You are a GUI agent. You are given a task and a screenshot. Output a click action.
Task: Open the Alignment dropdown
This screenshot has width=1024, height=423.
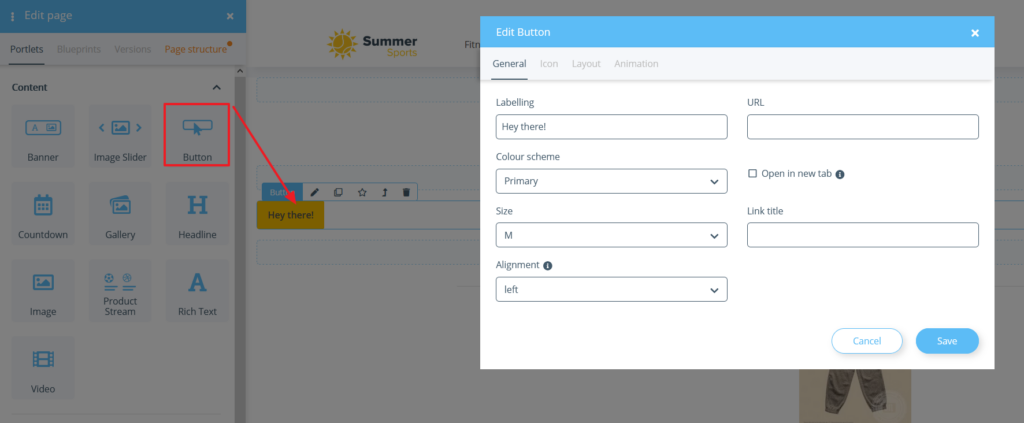point(611,289)
